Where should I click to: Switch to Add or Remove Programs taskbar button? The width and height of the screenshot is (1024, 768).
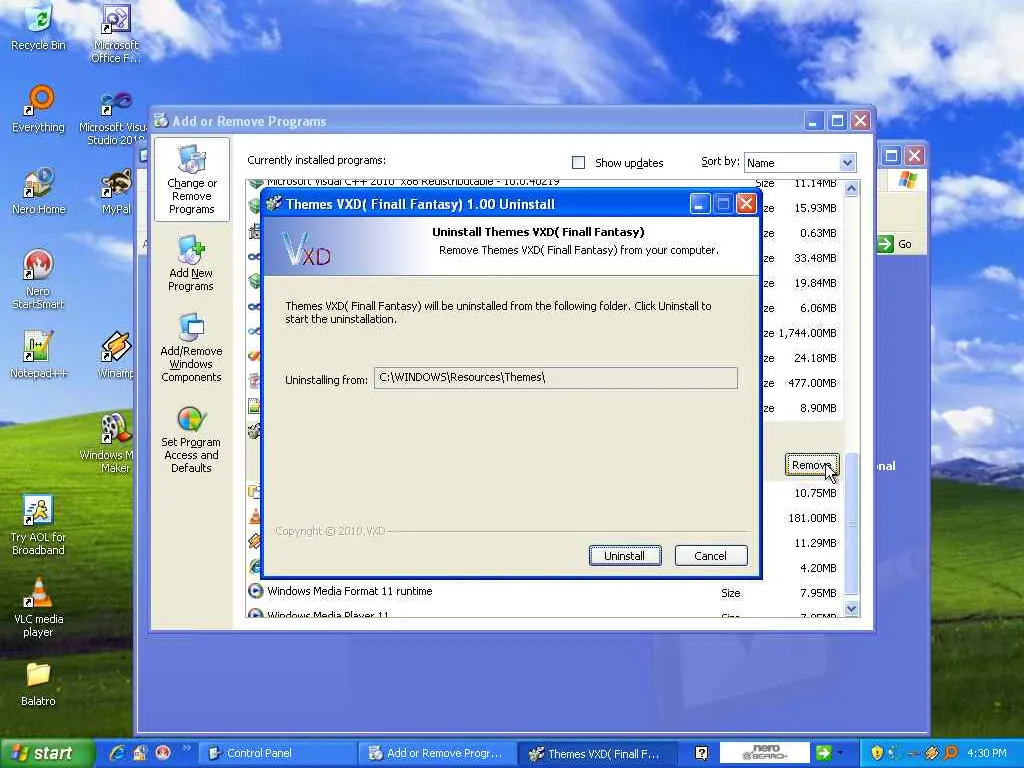tap(437, 753)
